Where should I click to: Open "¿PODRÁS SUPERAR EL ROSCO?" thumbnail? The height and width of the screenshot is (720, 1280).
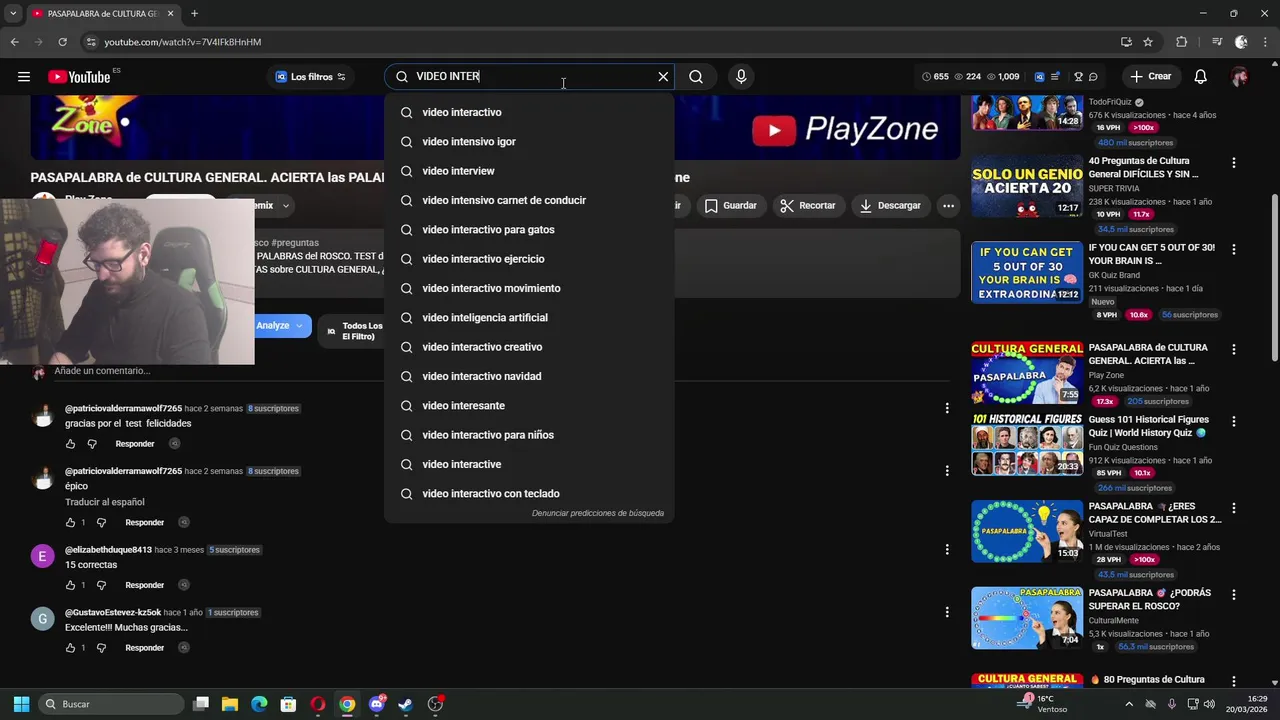pos(1027,618)
